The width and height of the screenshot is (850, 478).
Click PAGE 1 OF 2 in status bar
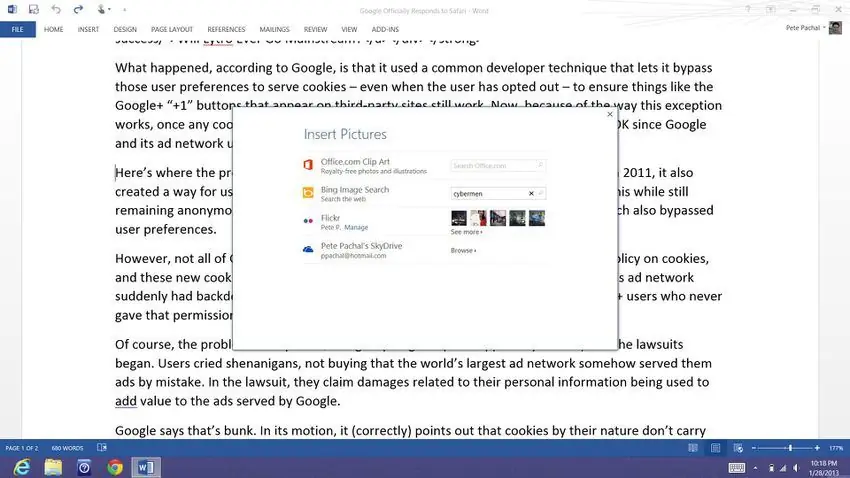click(x=22, y=448)
